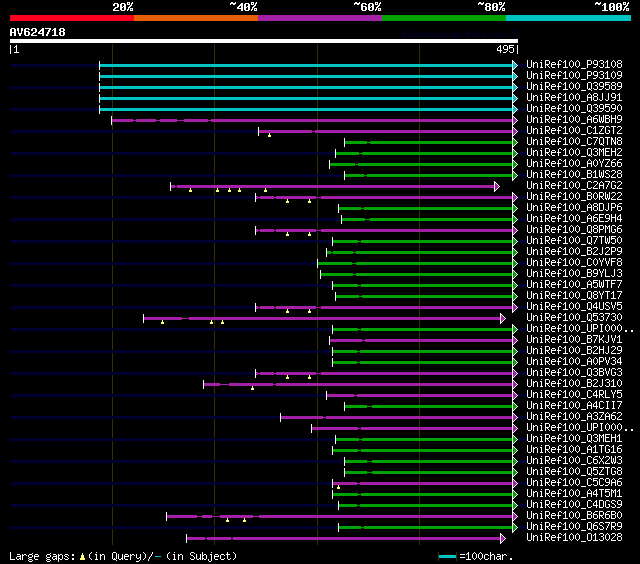Click the yellow gap marker under UniRef100_C1ZGT2

coord(269,135)
